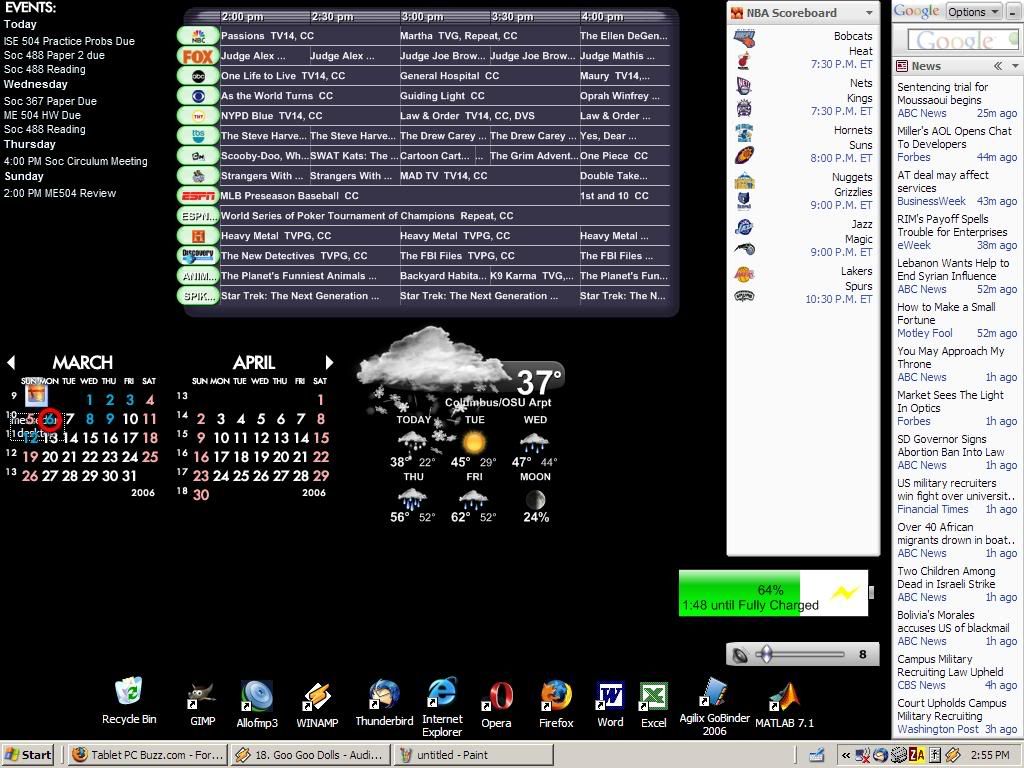Click the History channel logo

(198, 236)
